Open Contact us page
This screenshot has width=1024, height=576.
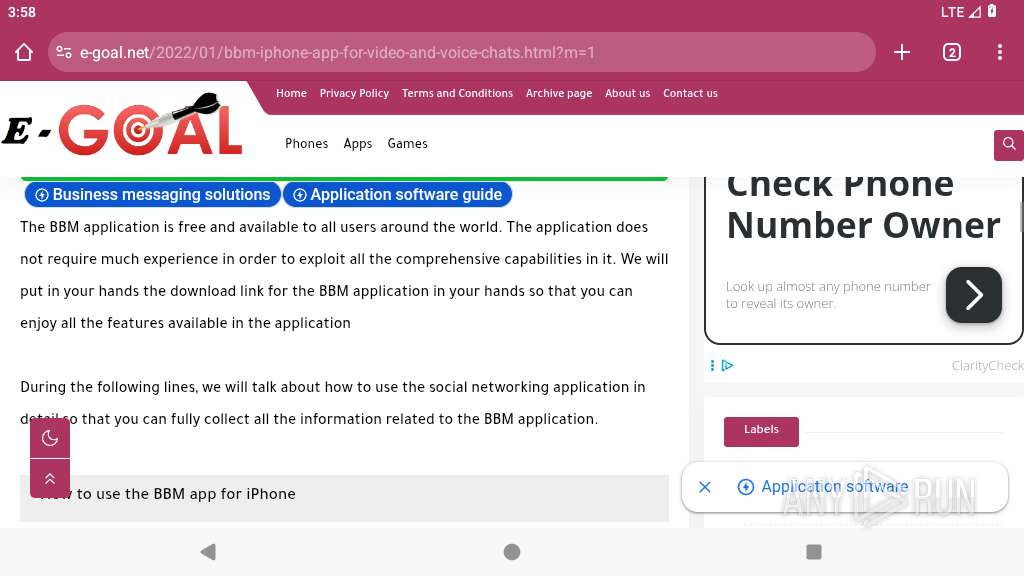pyautogui.click(x=690, y=93)
